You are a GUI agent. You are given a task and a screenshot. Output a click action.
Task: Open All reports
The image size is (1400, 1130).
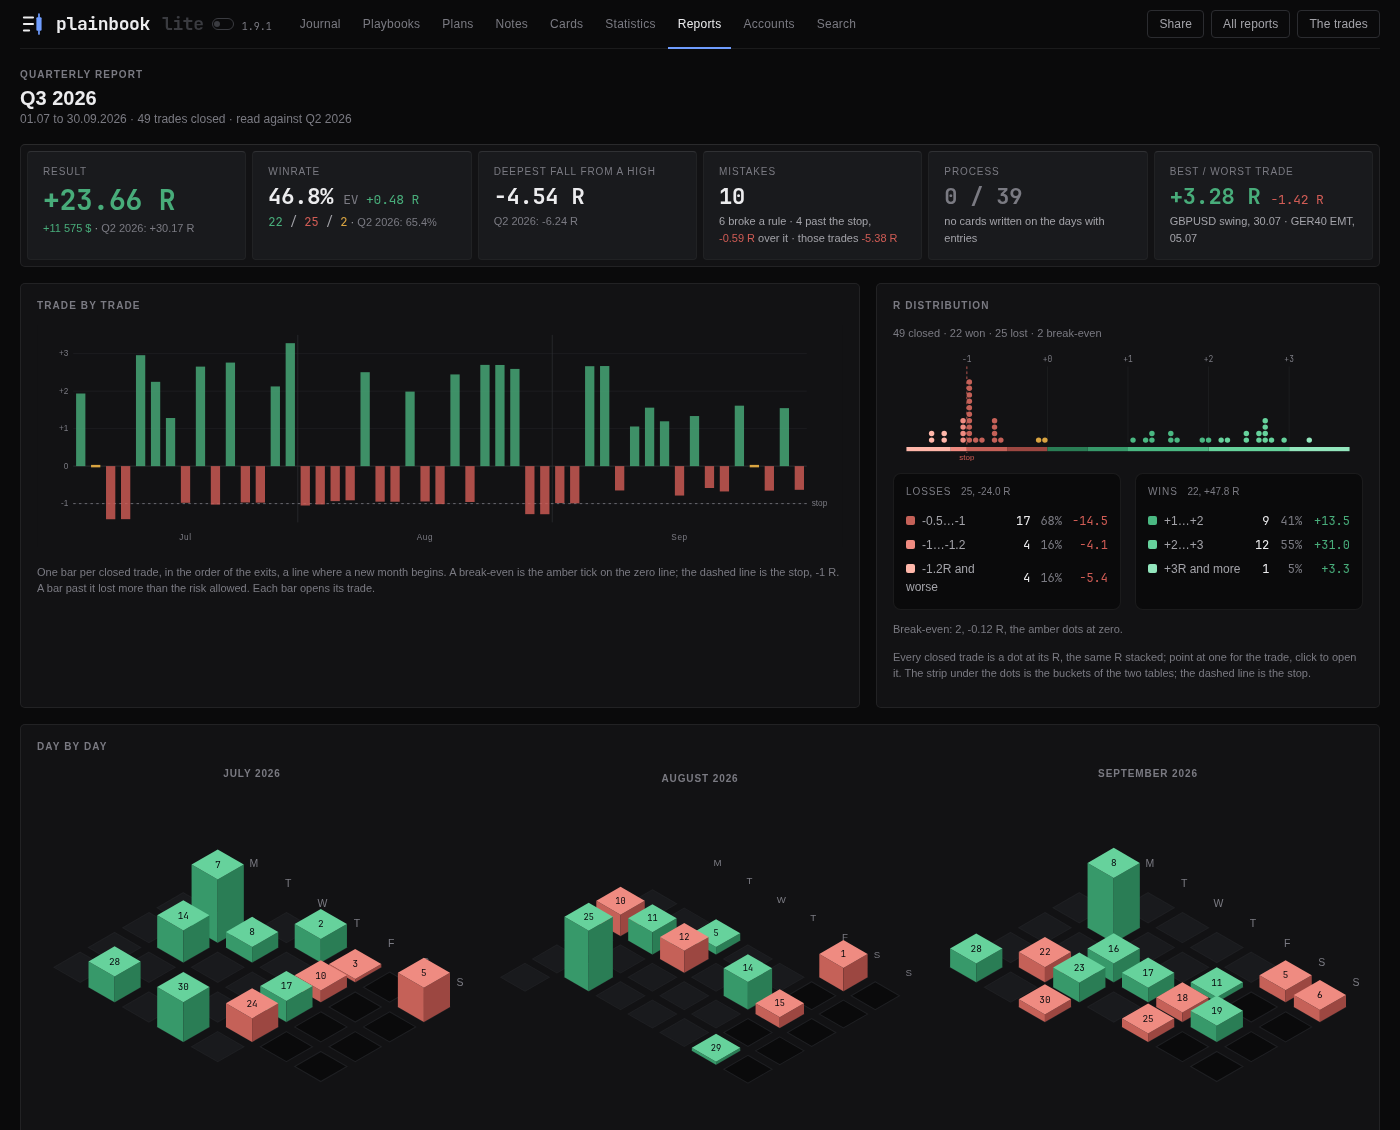(x=1250, y=24)
